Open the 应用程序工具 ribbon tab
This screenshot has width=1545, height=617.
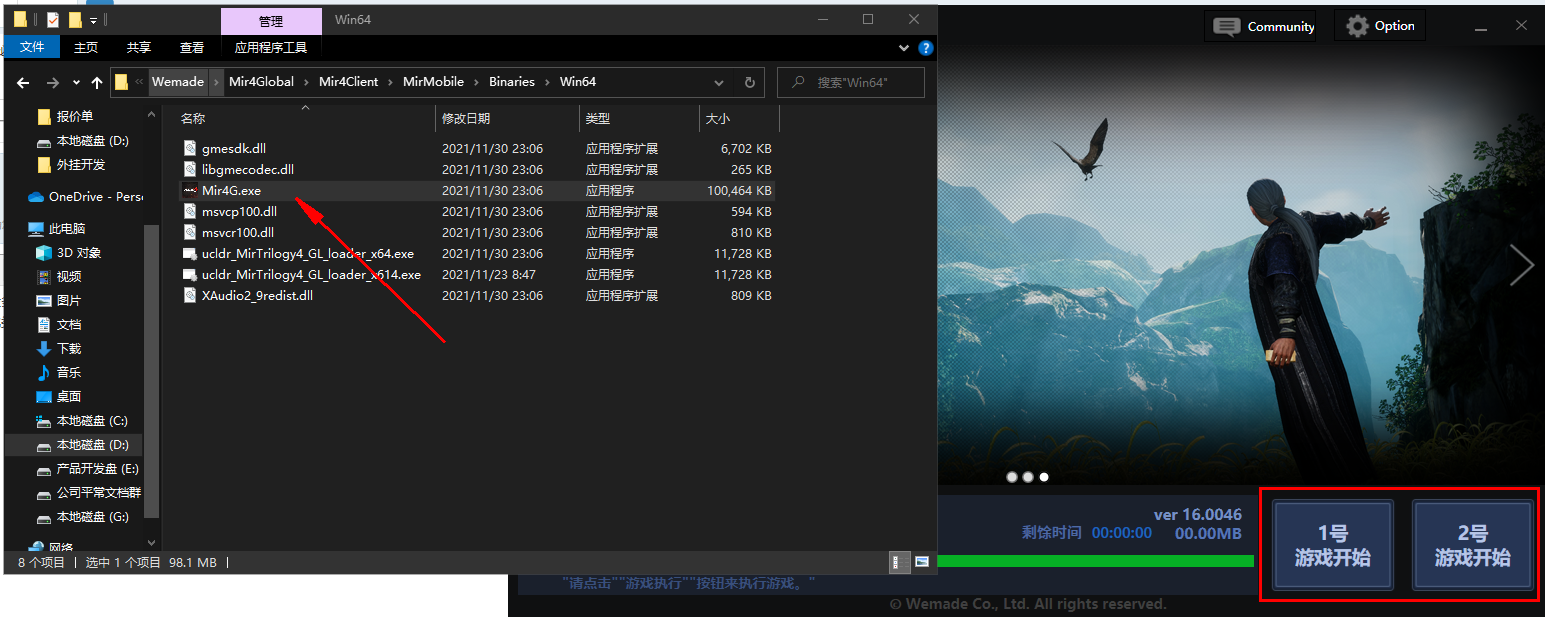pyautogui.click(x=271, y=47)
